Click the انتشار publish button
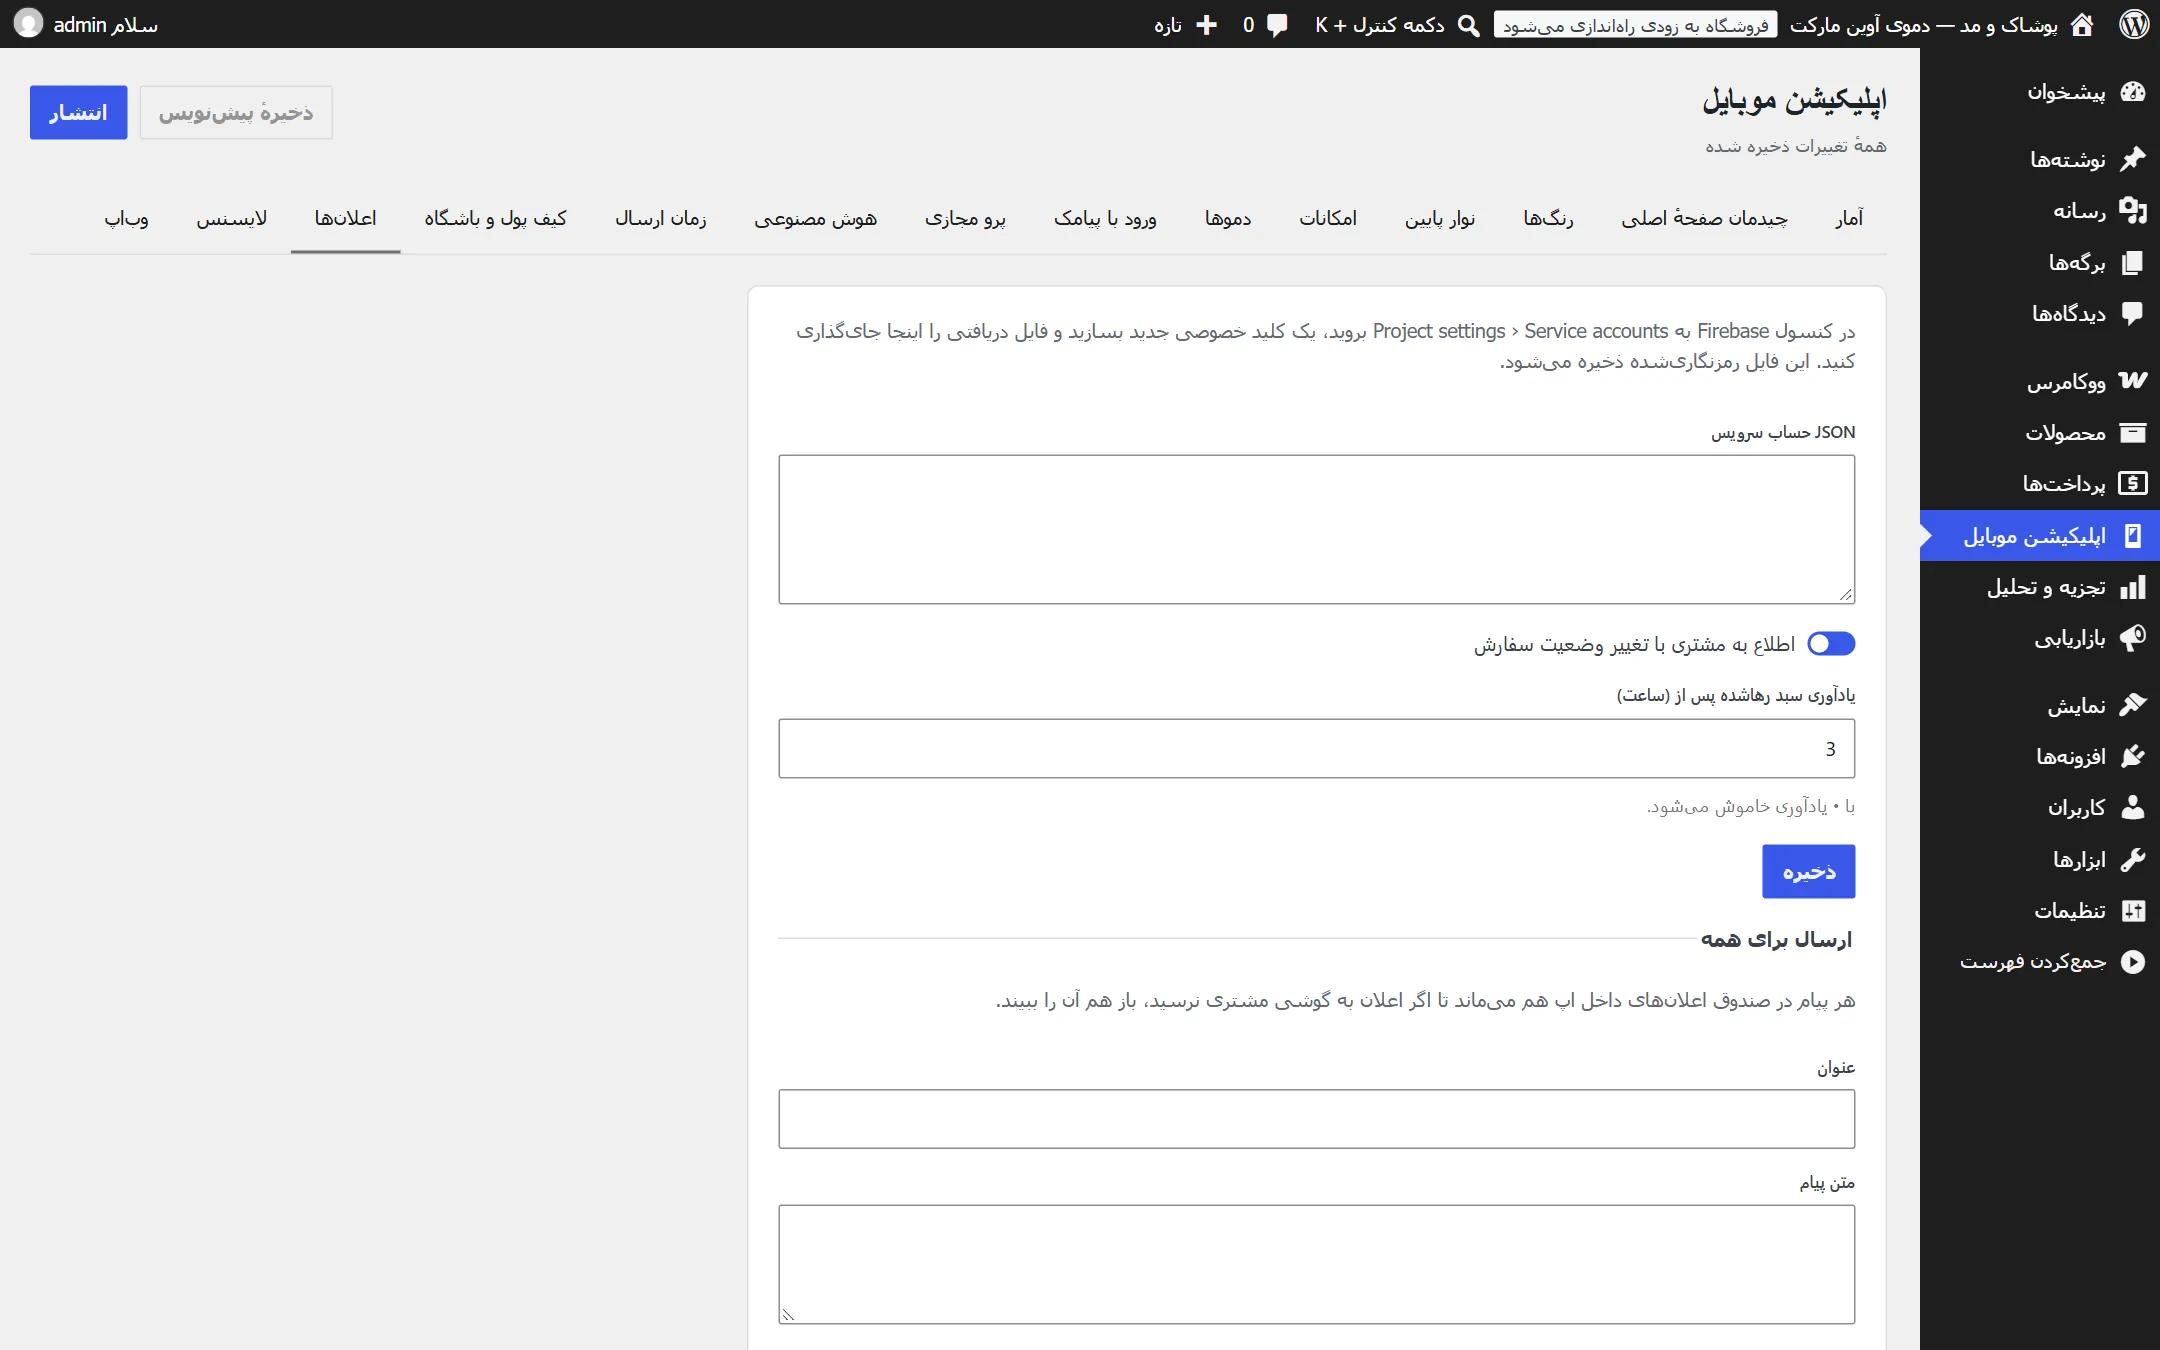 [78, 112]
